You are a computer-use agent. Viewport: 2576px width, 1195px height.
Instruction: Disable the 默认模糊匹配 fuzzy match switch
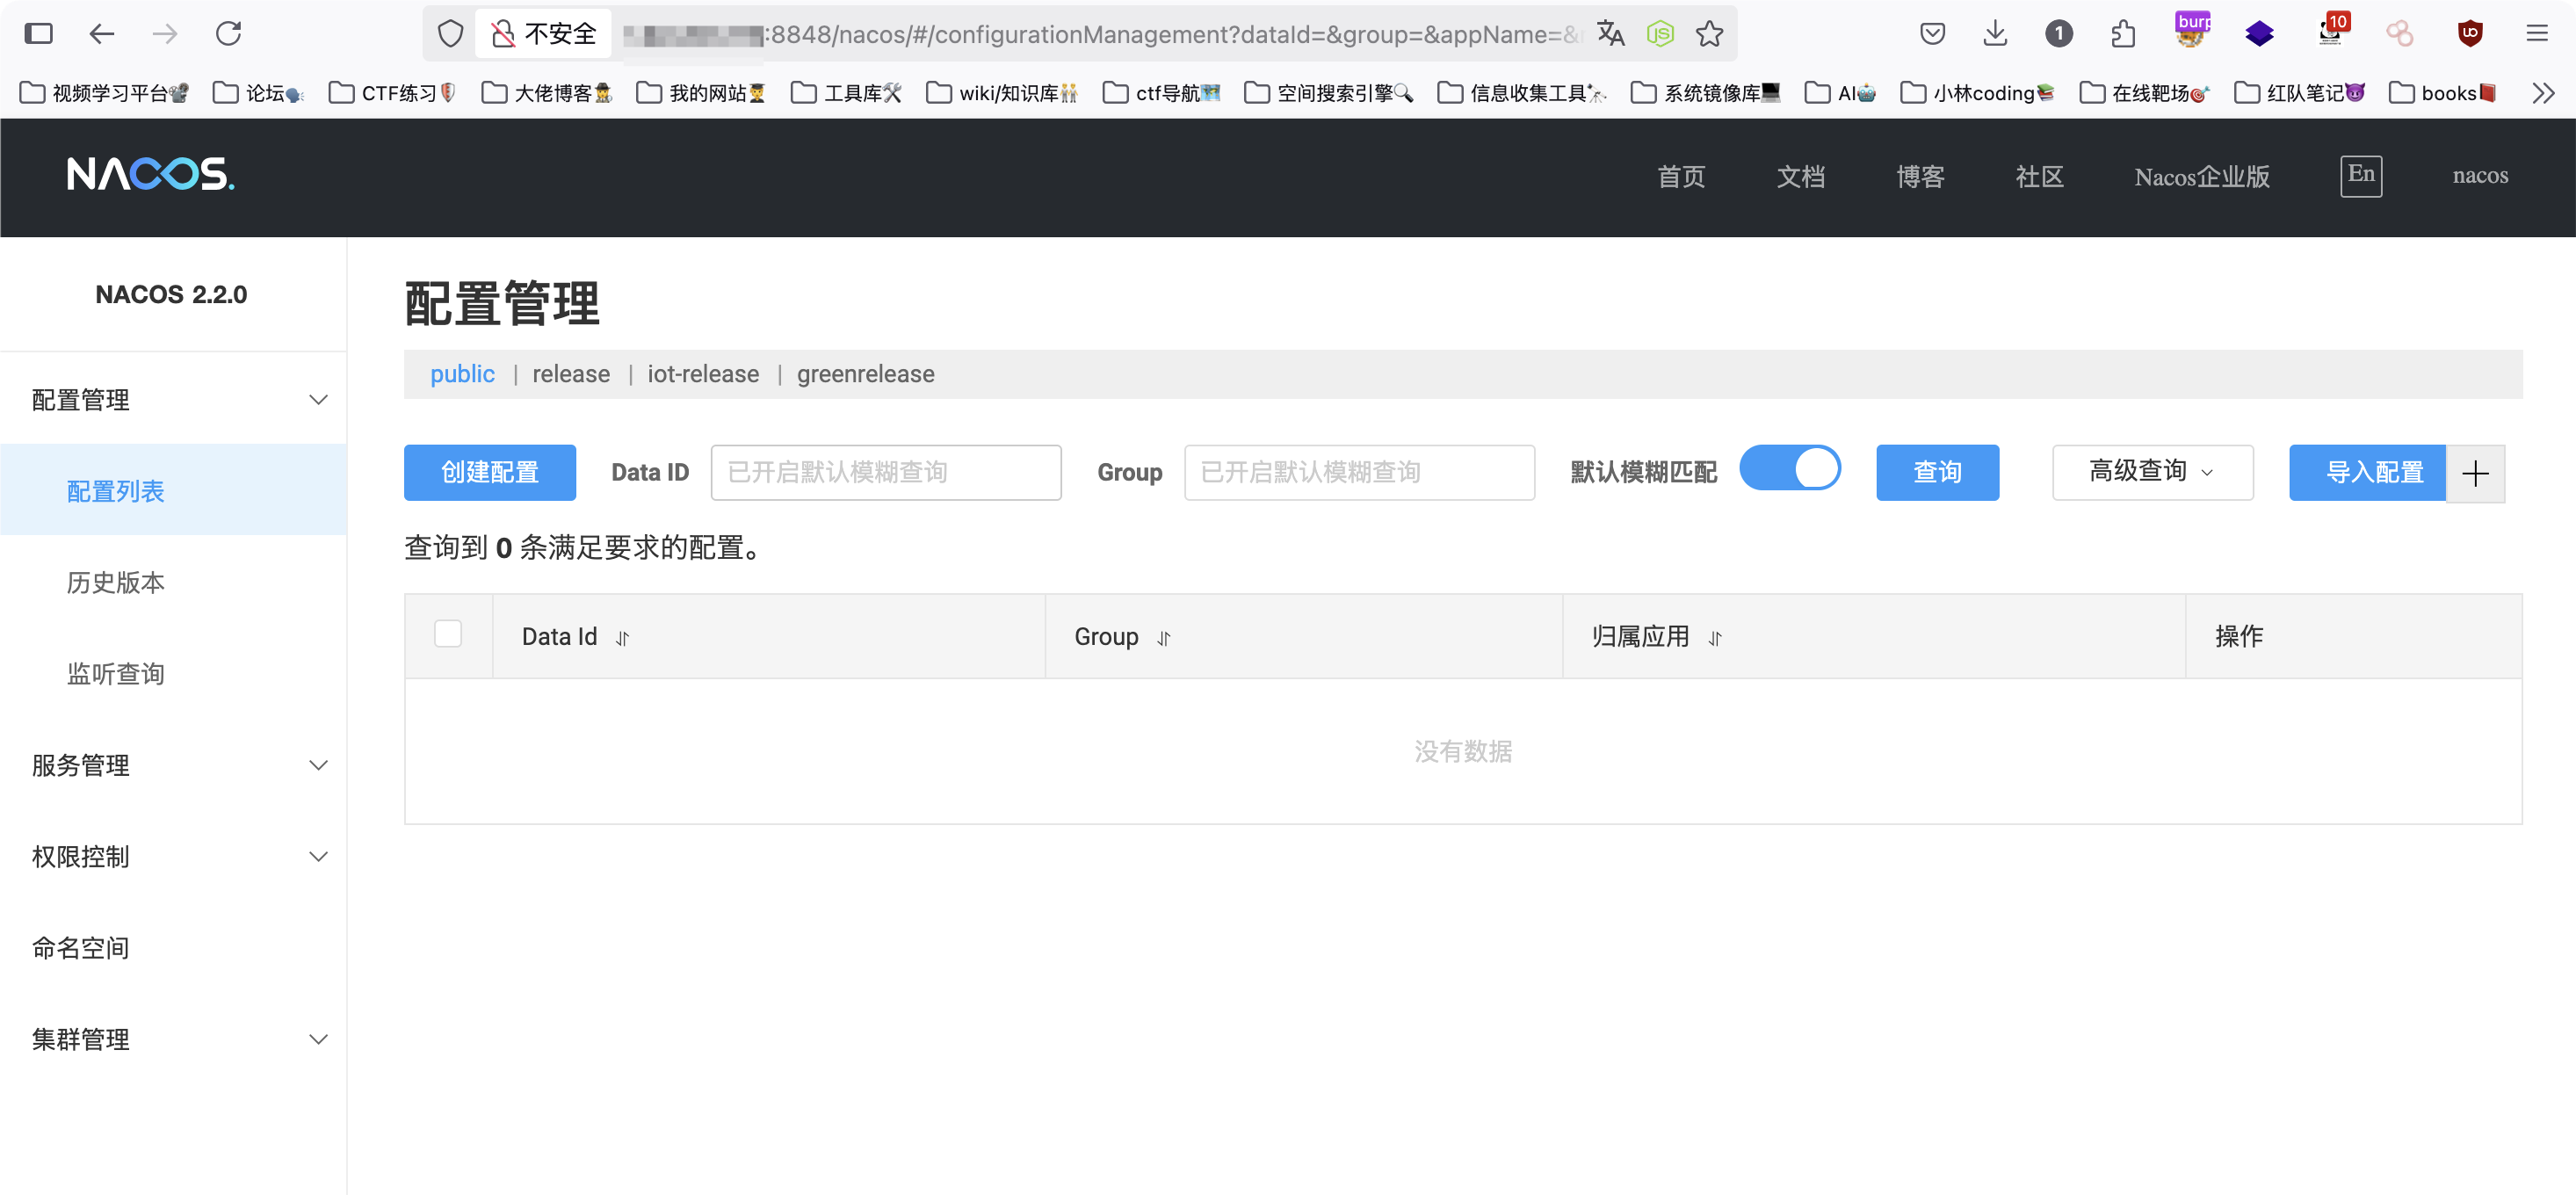tap(1790, 468)
